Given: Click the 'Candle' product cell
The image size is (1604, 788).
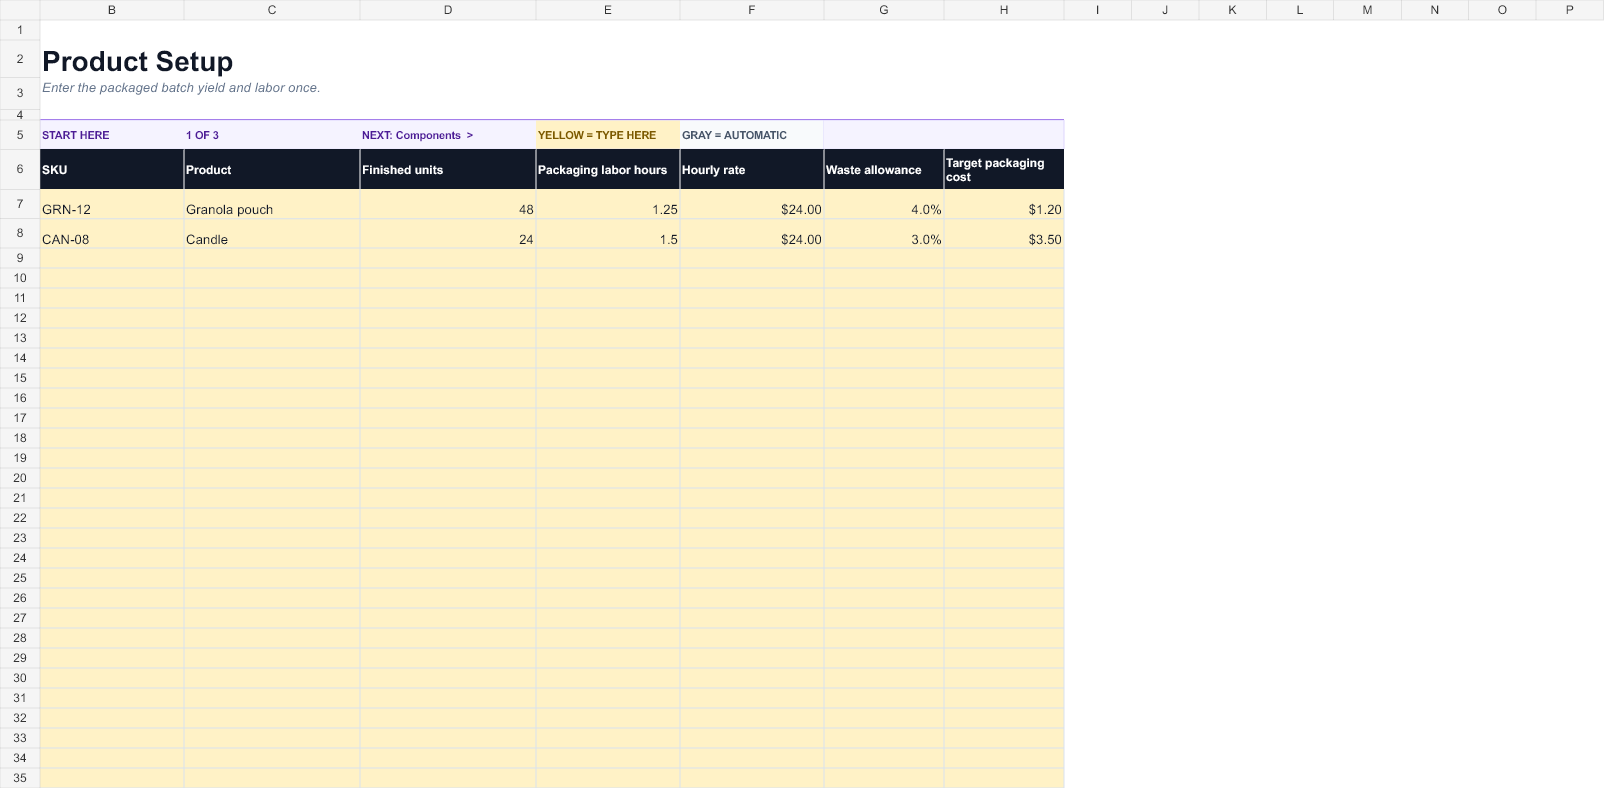Looking at the screenshot, I should (272, 234).
